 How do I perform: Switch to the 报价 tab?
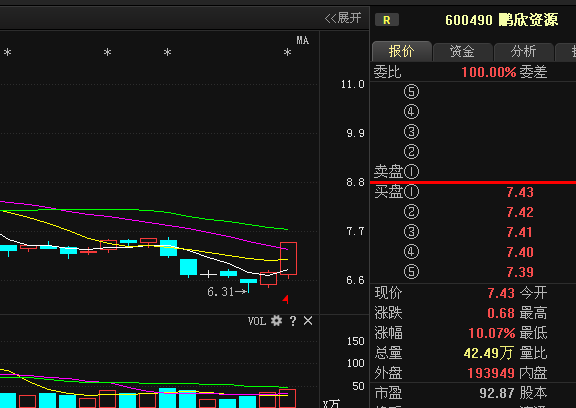click(x=402, y=51)
